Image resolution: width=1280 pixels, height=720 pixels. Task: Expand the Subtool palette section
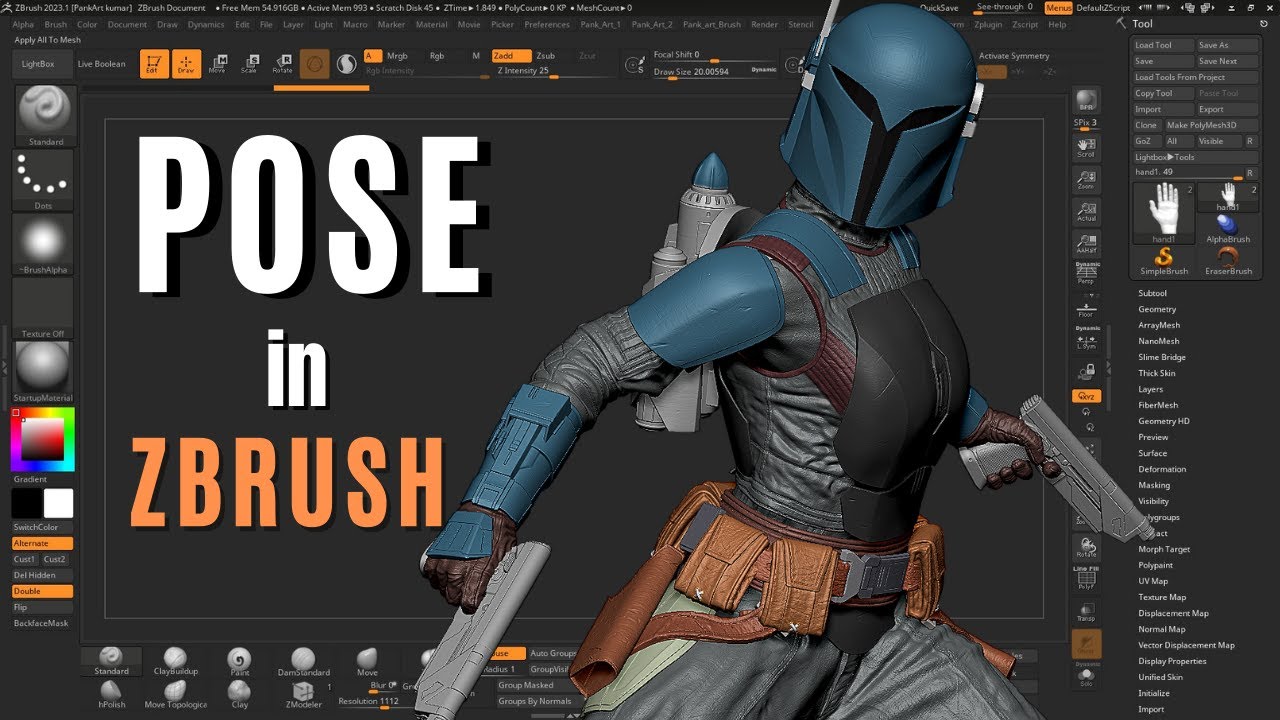pos(1153,293)
